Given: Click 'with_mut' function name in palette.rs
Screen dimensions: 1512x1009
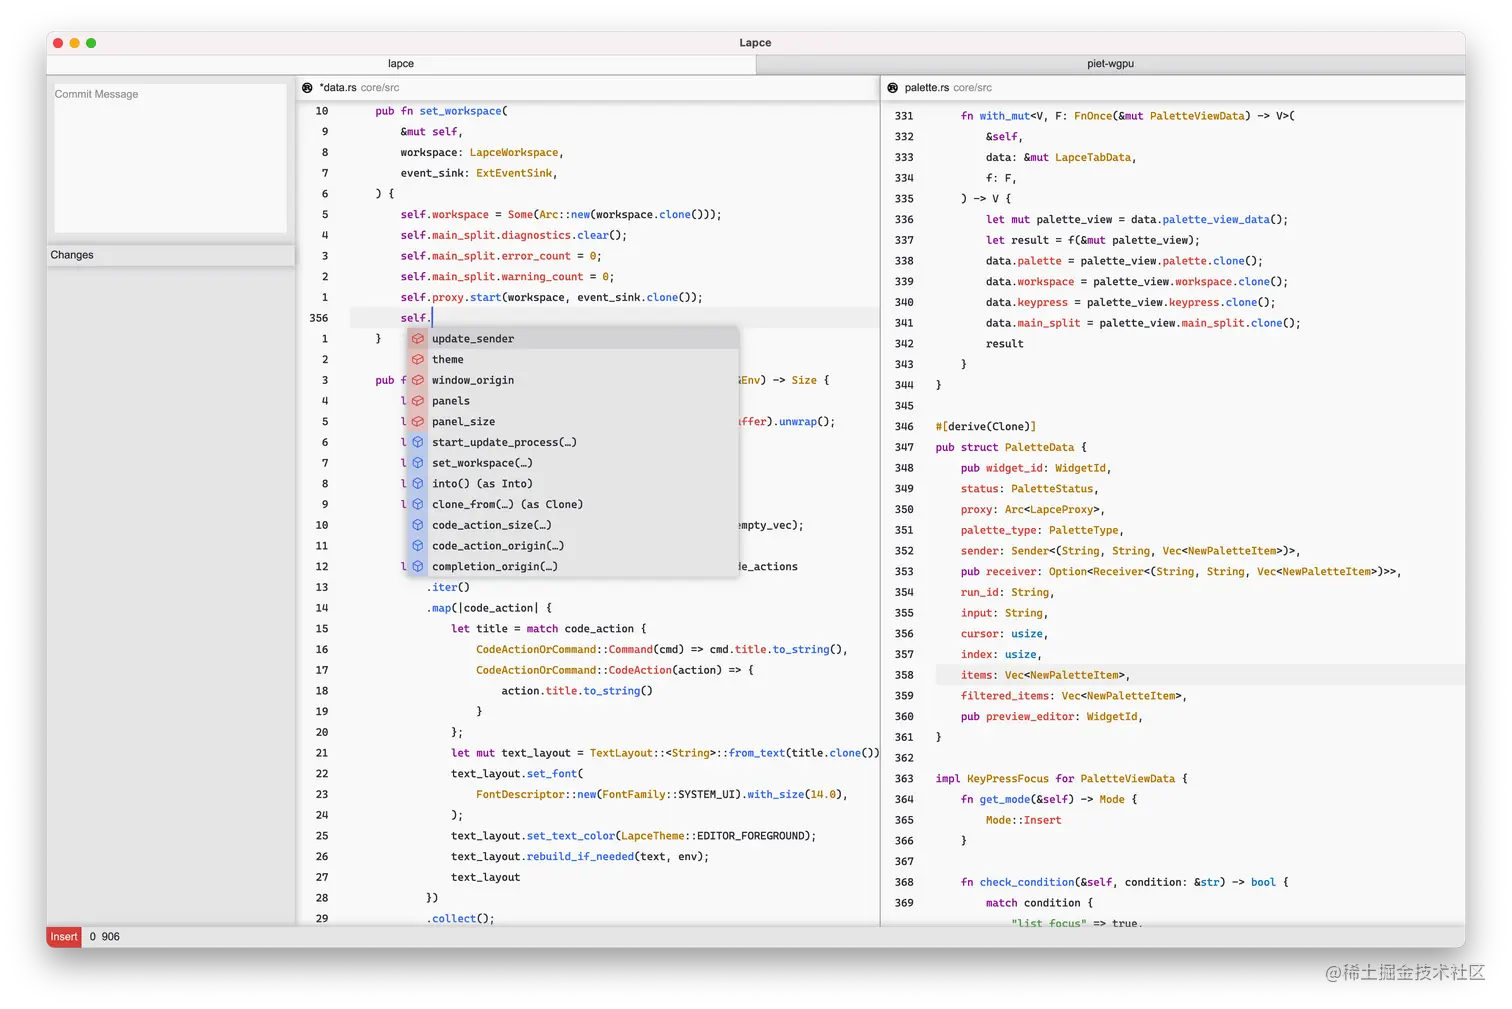Looking at the screenshot, I should click(1004, 116).
